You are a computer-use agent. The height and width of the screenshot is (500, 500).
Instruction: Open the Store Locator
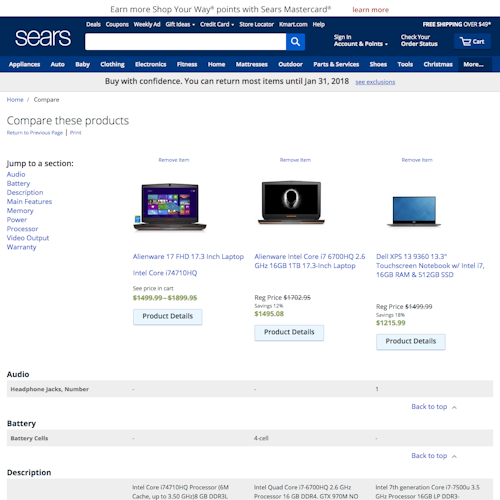pyautogui.click(x=256, y=24)
